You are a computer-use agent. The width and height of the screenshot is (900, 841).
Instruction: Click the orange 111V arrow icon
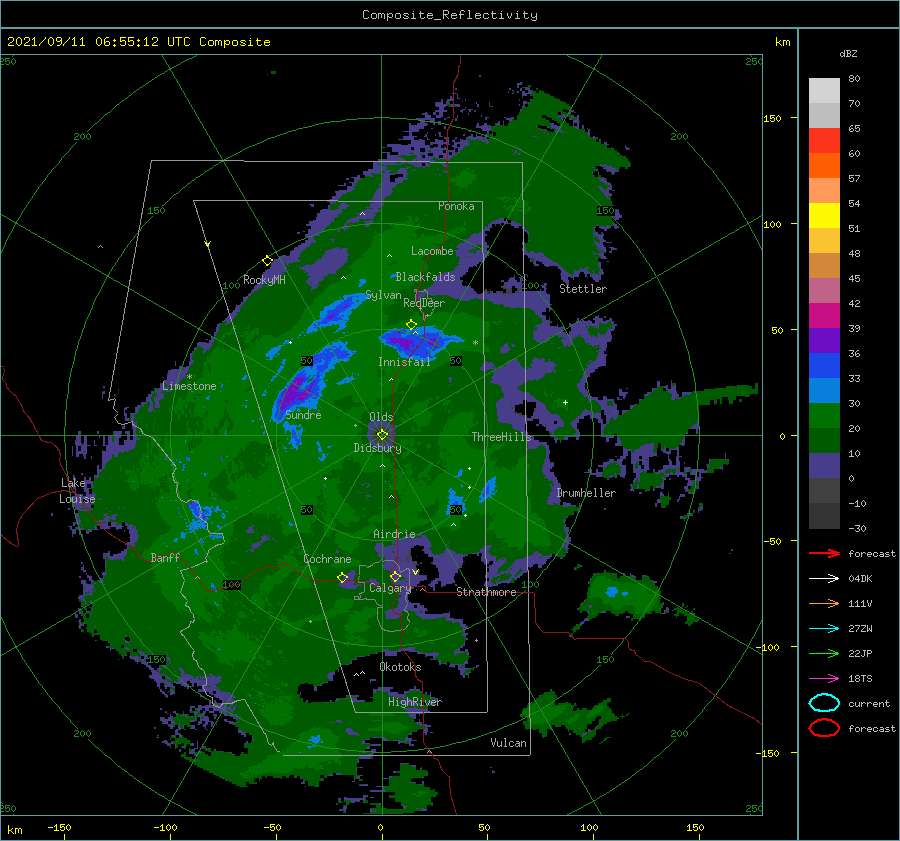pos(824,603)
